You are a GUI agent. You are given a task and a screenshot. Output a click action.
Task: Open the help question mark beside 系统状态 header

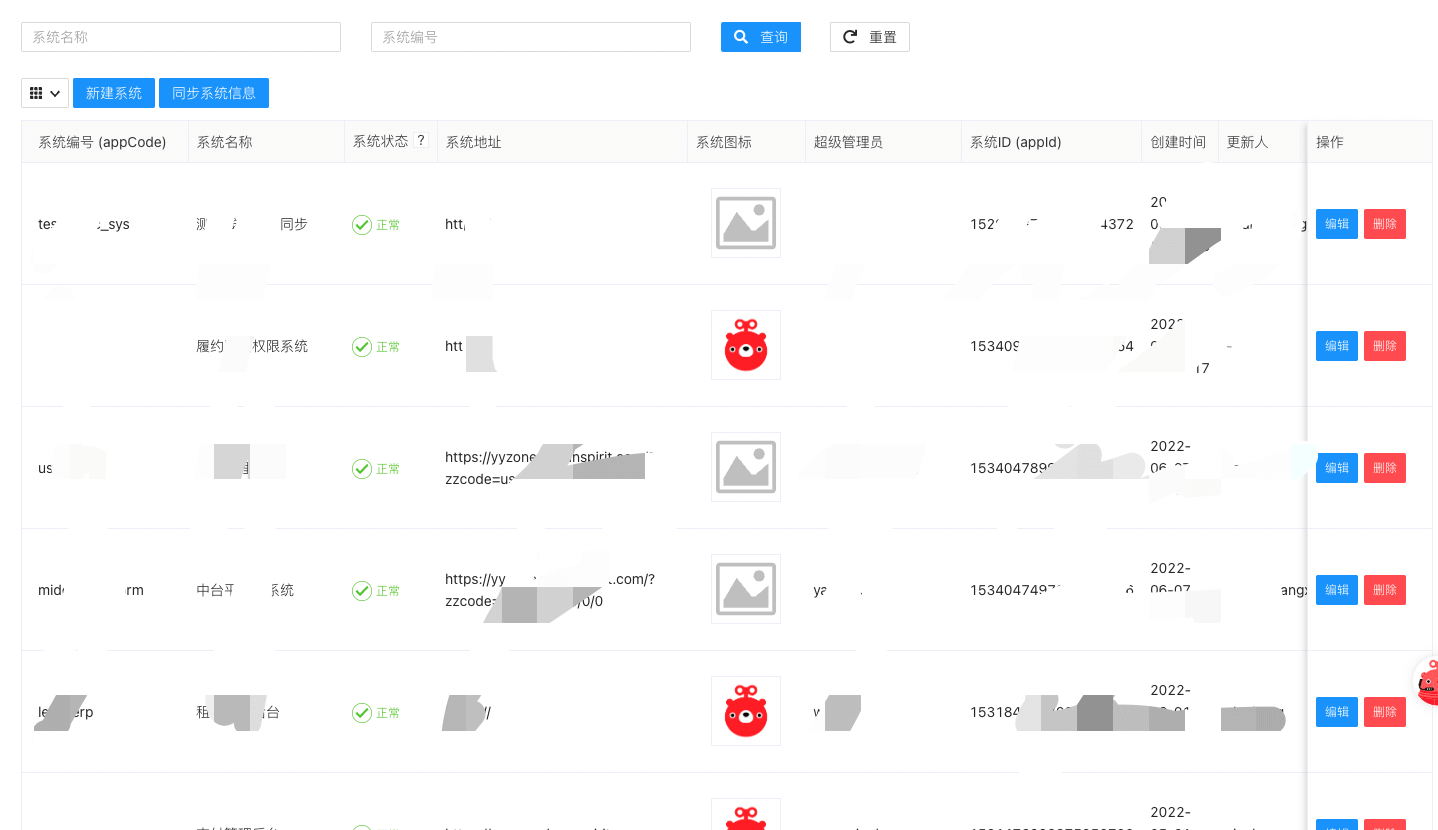pos(421,141)
